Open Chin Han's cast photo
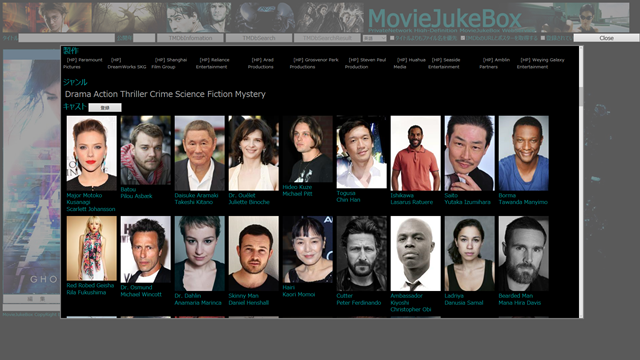The height and width of the screenshot is (360, 640). click(362, 152)
